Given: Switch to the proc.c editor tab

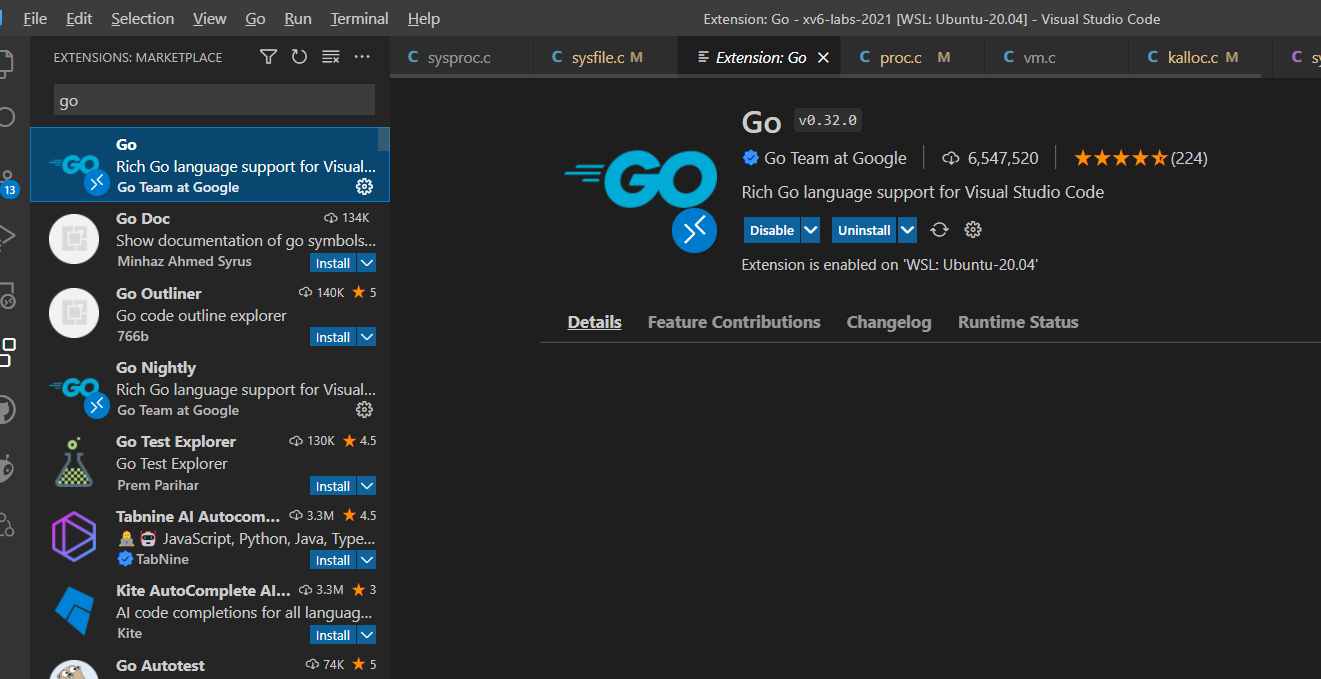Looking at the screenshot, I should click(913, 58).
